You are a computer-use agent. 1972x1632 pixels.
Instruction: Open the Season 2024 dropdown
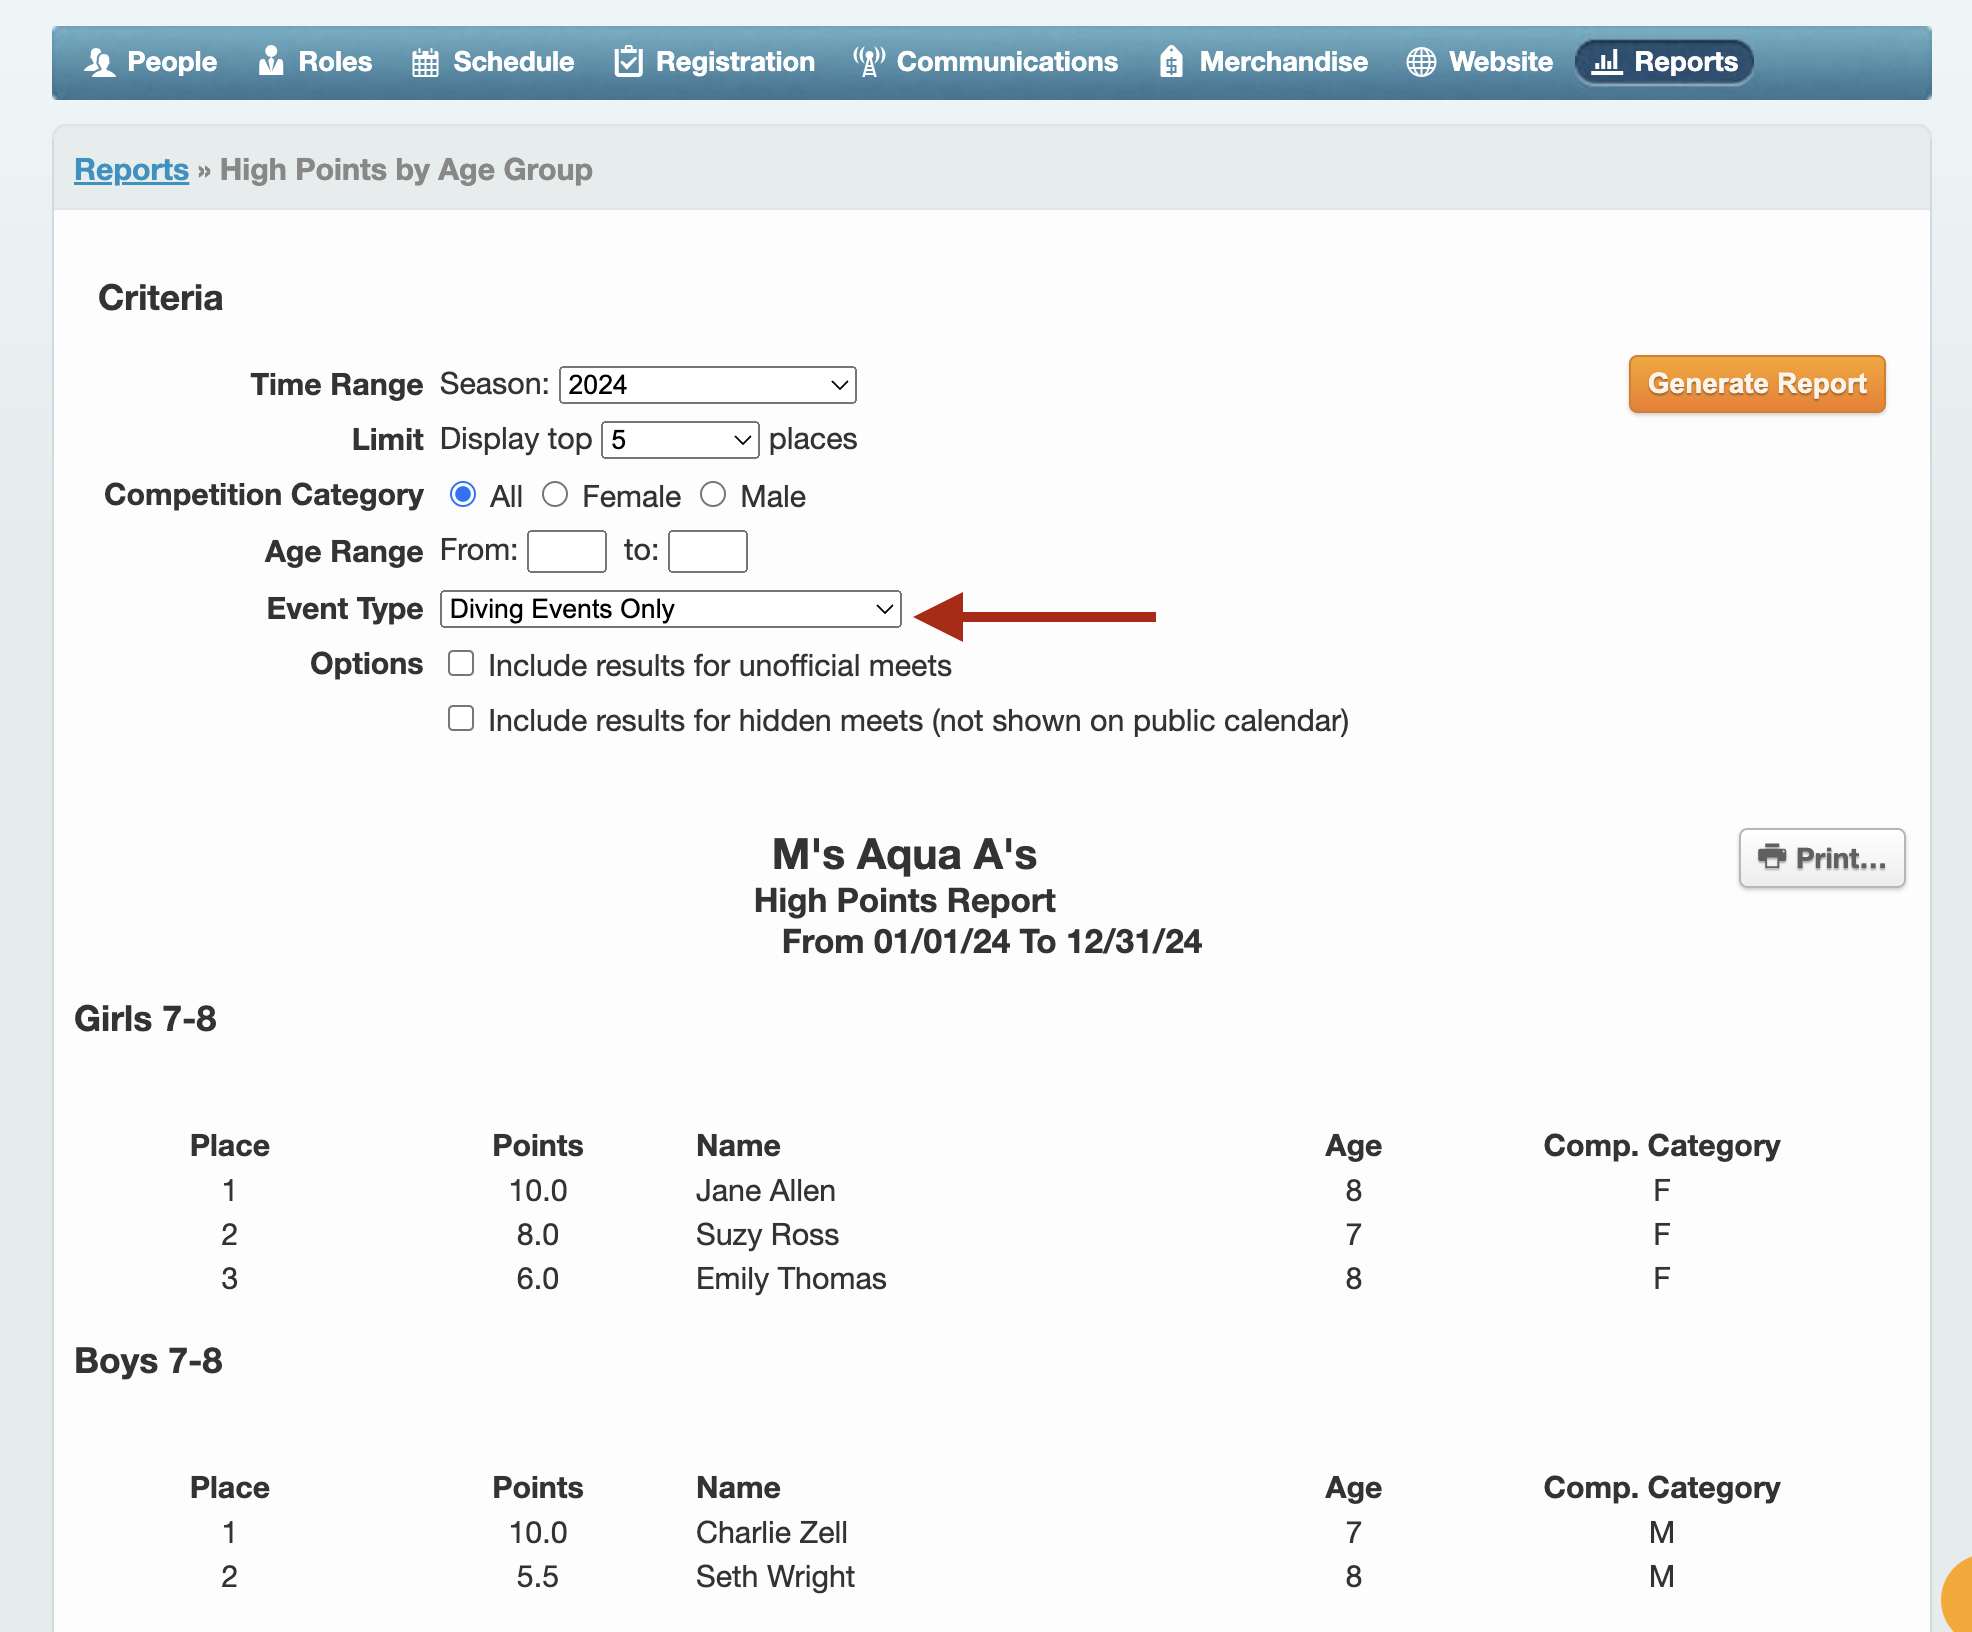708,385
